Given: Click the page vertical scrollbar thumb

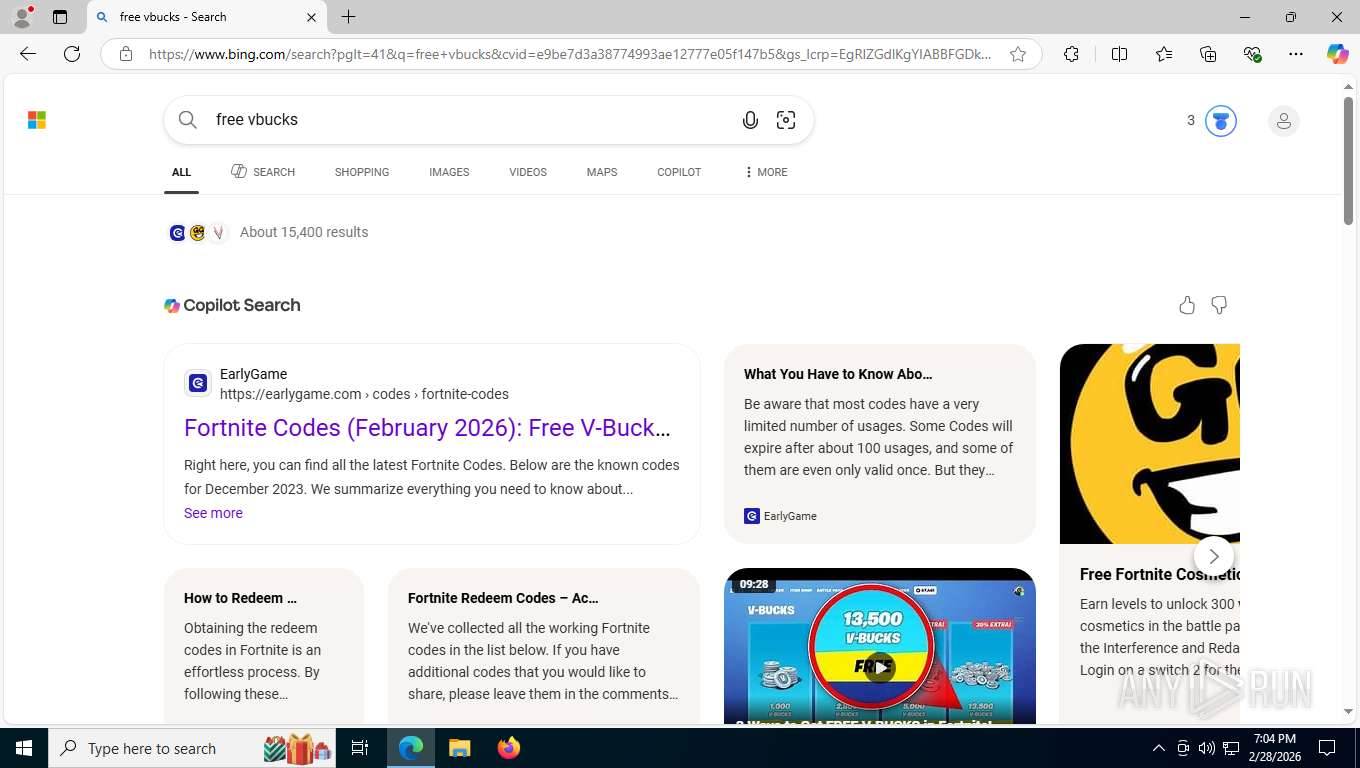Looking at the screenshot, I should [1349, 160].
